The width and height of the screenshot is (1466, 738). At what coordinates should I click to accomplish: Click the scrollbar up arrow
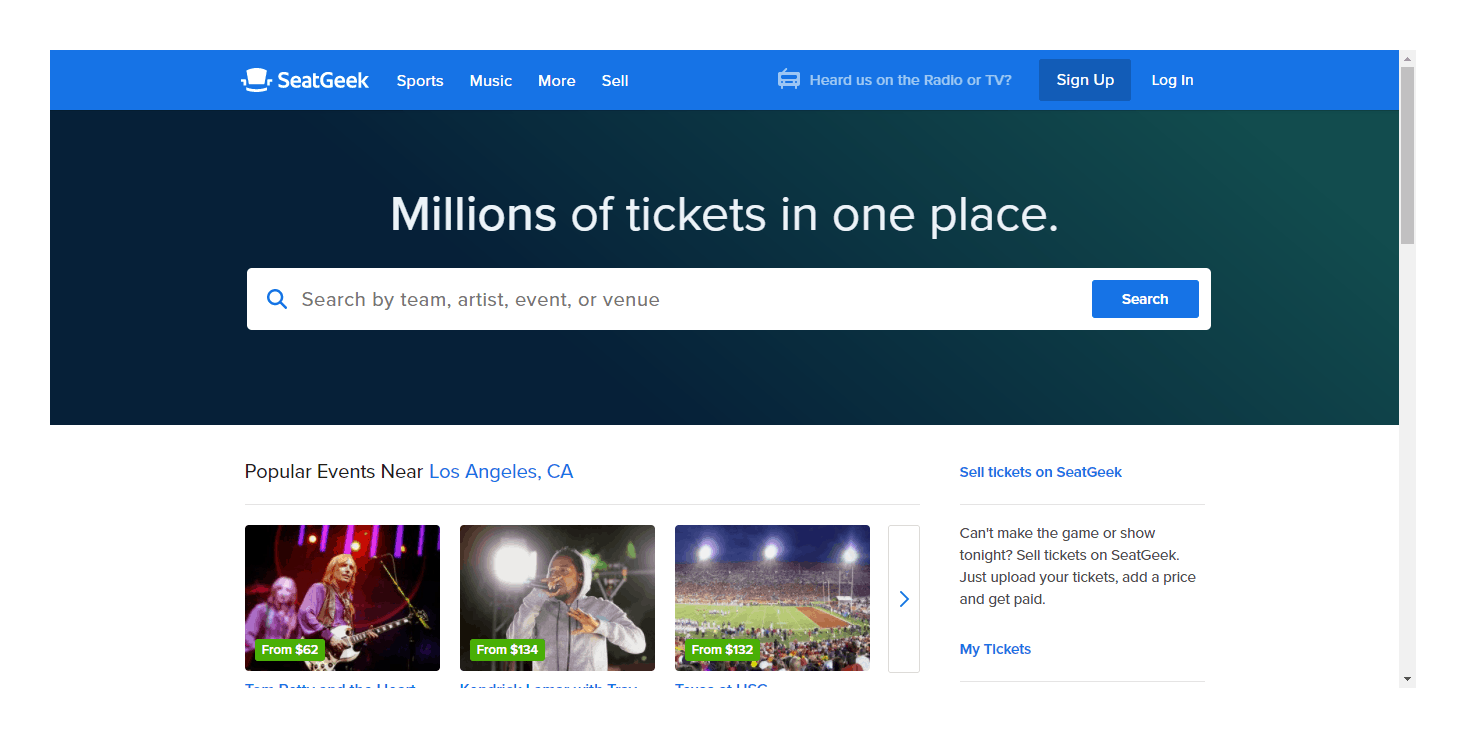pos(1407,58)
